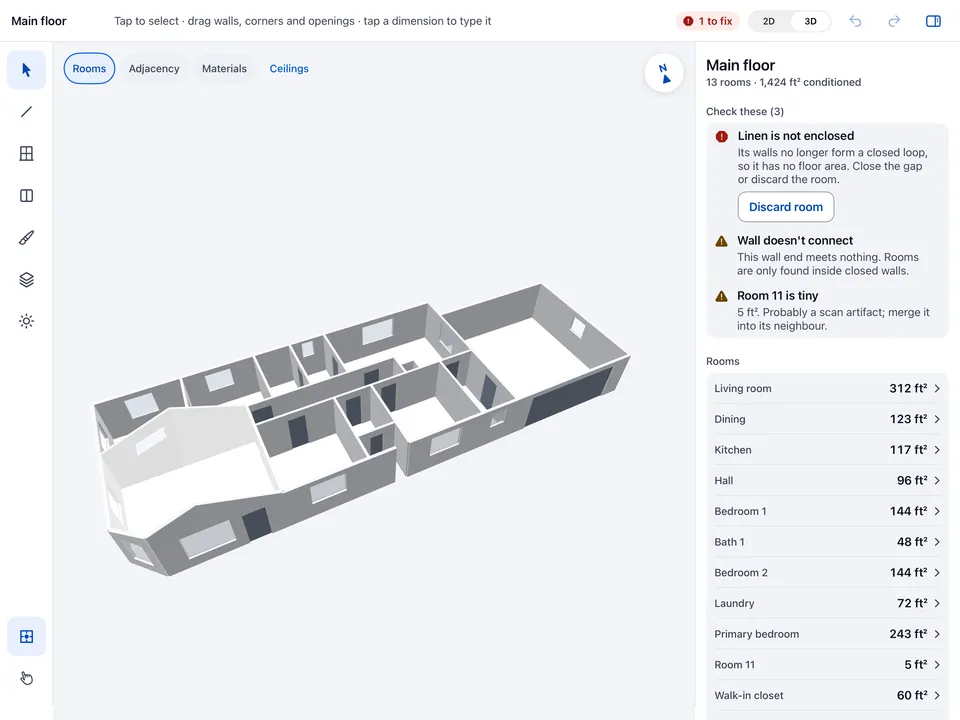
Task: Click the Discard room button
Action: [x=786, y=207]
